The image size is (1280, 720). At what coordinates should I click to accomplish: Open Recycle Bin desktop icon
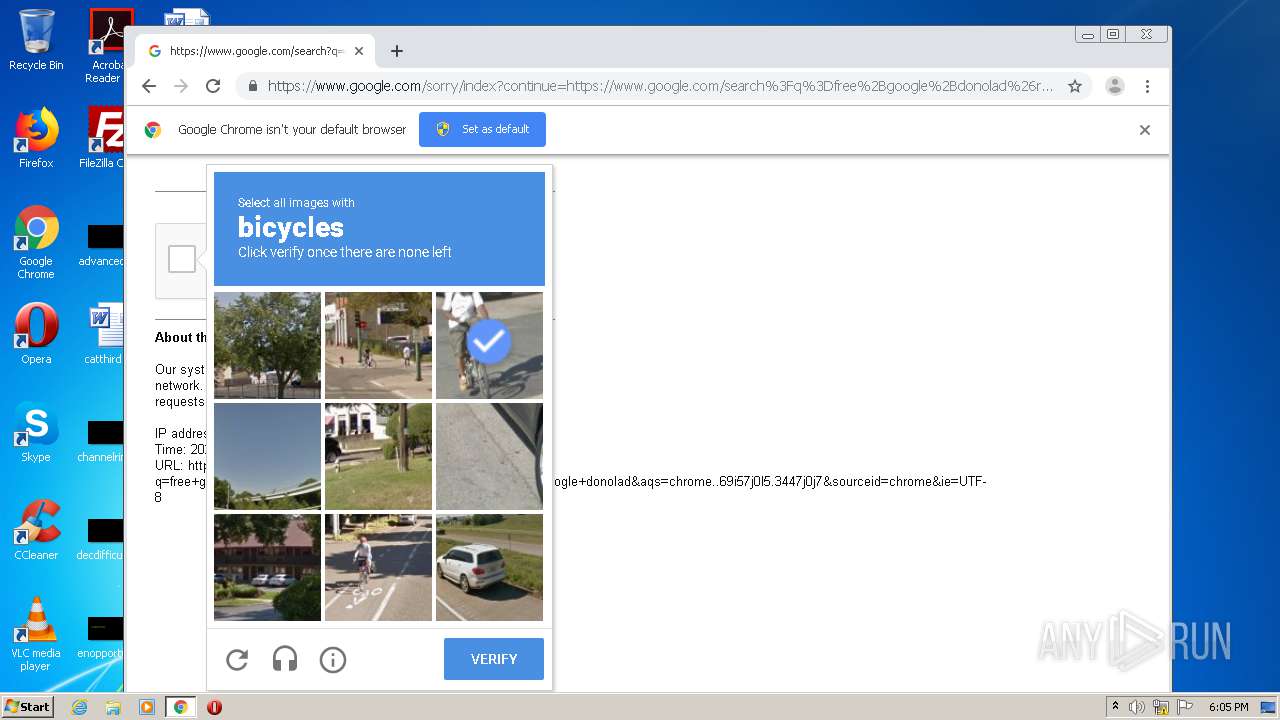pyautogui.click(x=36, y=40)
